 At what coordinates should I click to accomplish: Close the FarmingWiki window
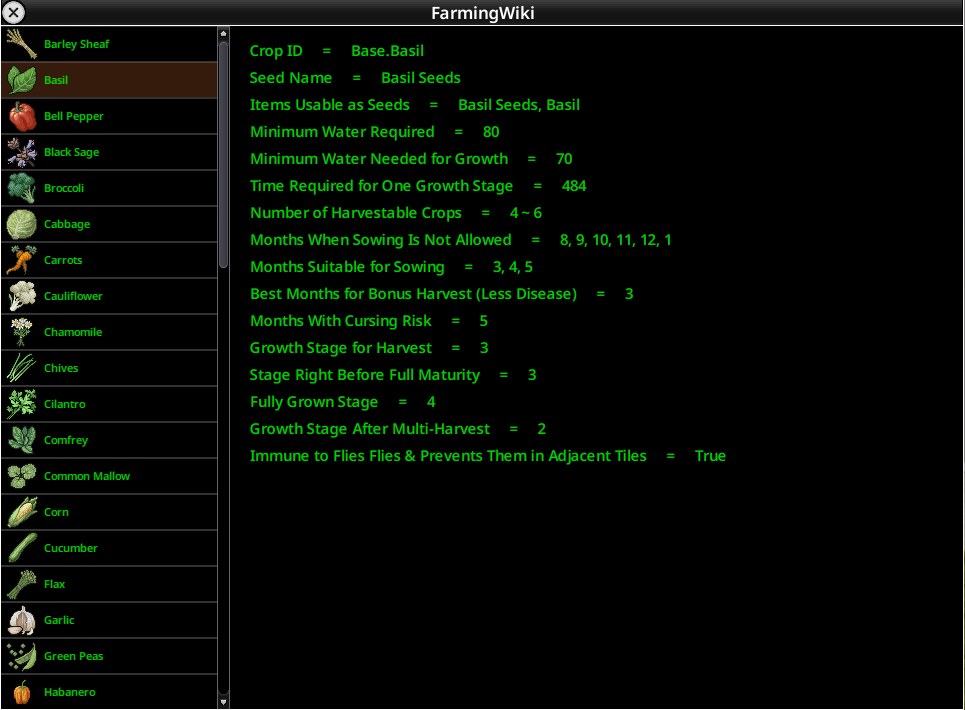(14, 12)
